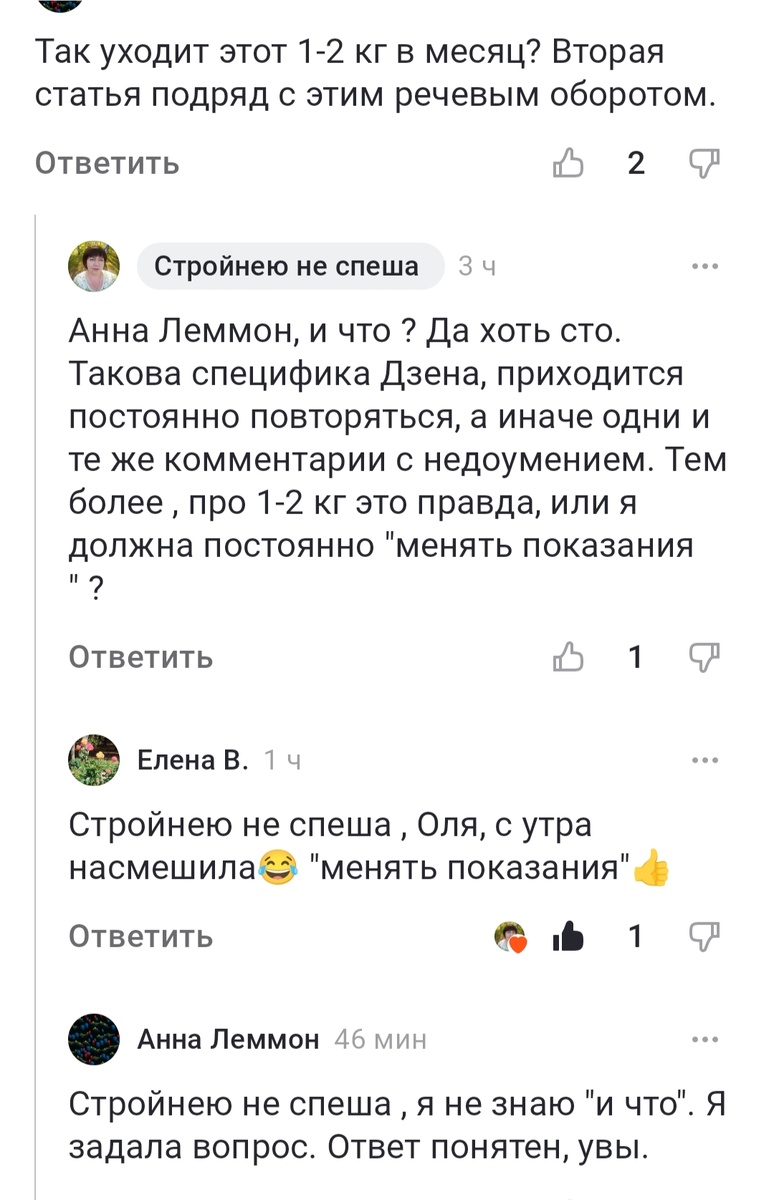774x1200 pixels.
Task: Toggle like on the top comment
Action: click(x=570, y=163)
